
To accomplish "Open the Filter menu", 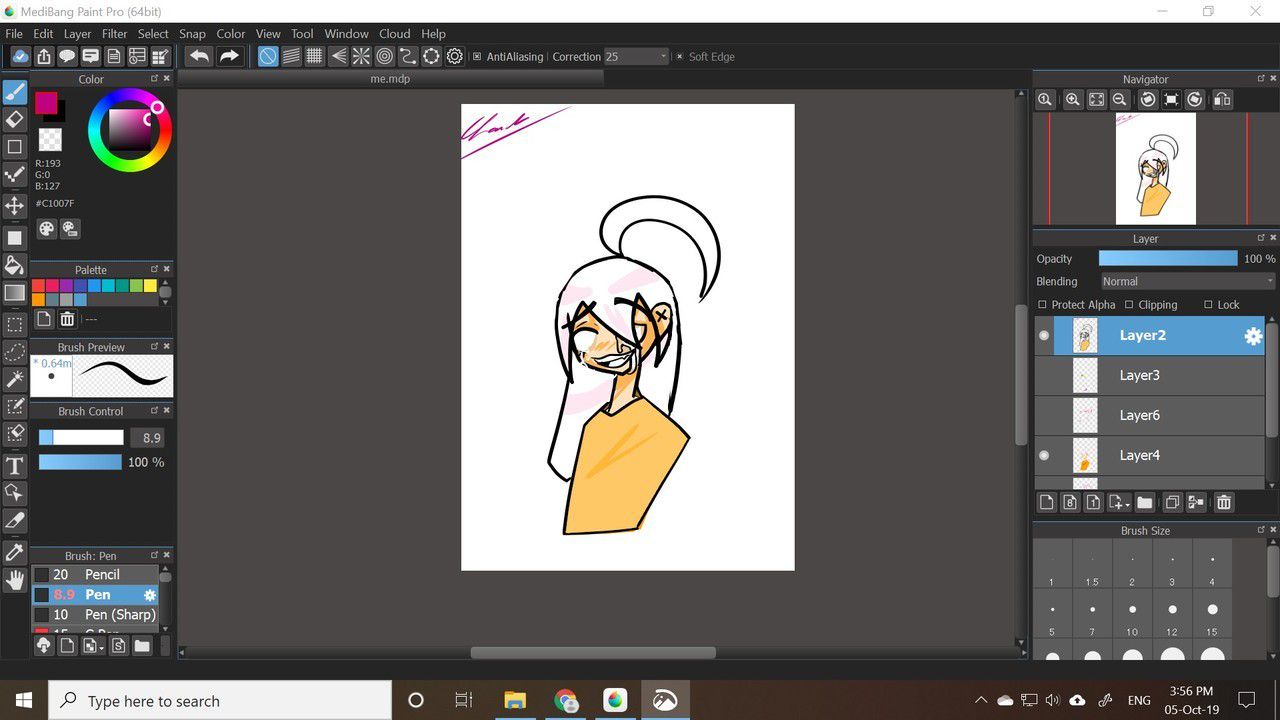I will 115,34.
